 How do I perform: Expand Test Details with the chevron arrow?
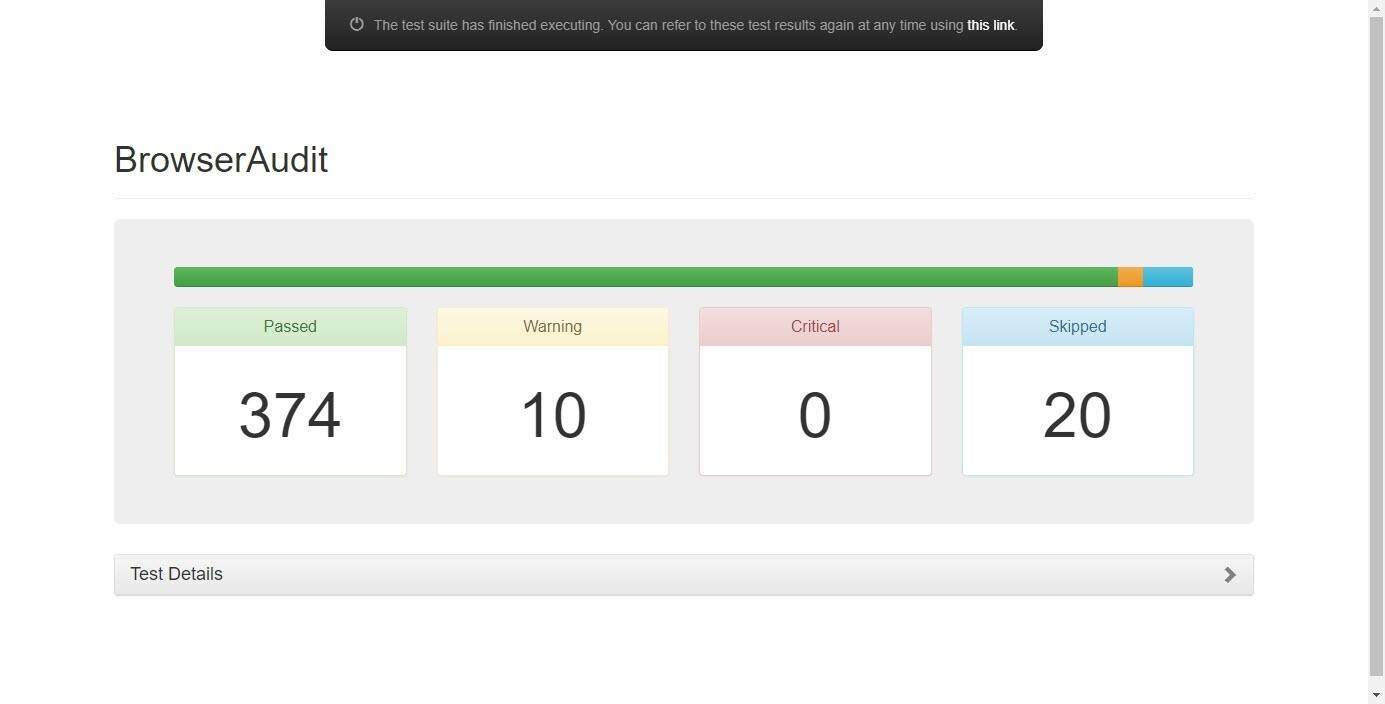pyautogui.click(x=1229, y=574)
